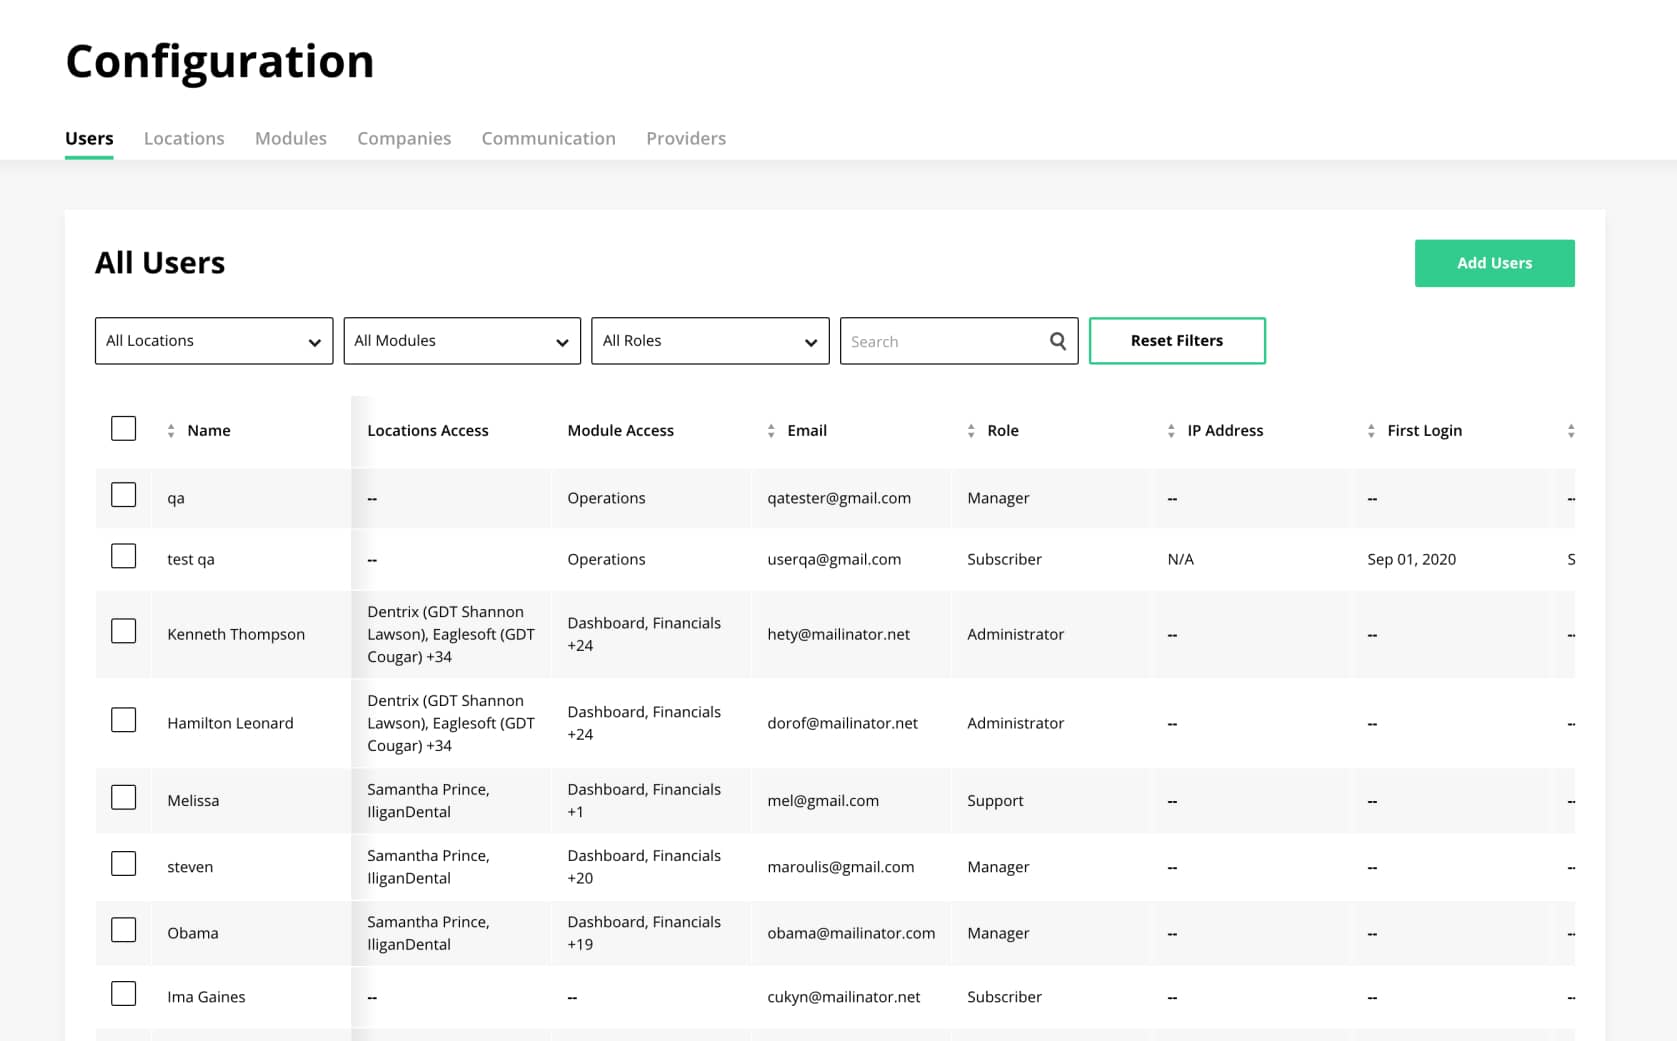Check the box next to Ima Gaines
Screen dimensions: 1677x1041
pyautogui.click(x=124, y=994)
